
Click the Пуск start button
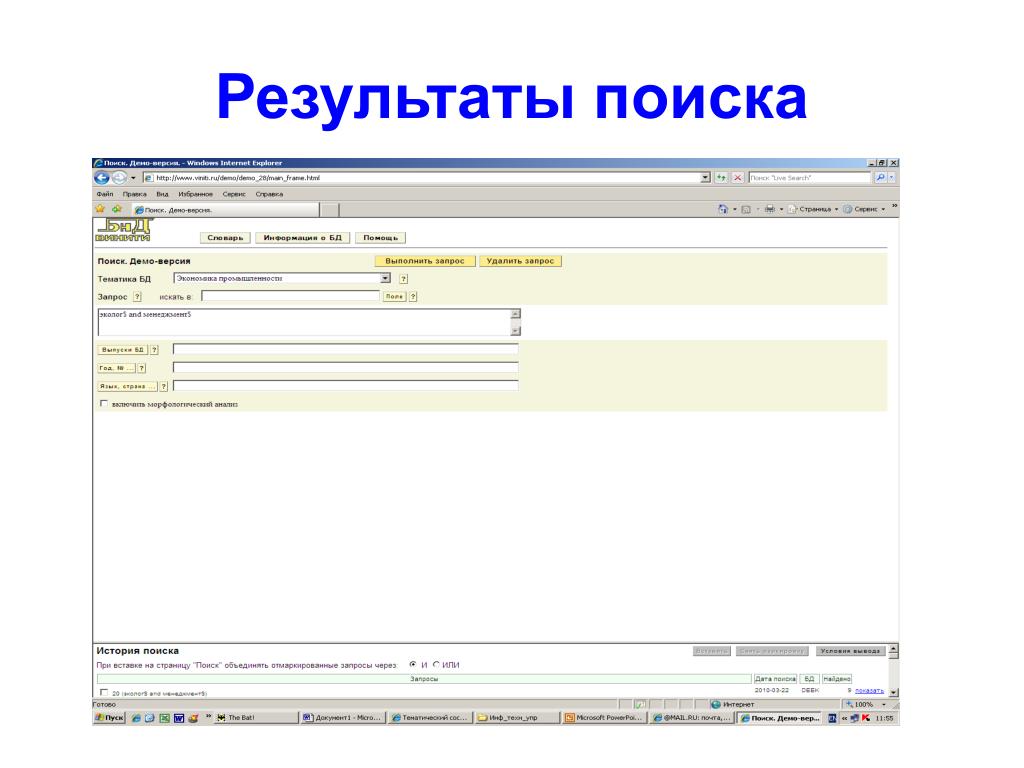[x=109, y=718]
